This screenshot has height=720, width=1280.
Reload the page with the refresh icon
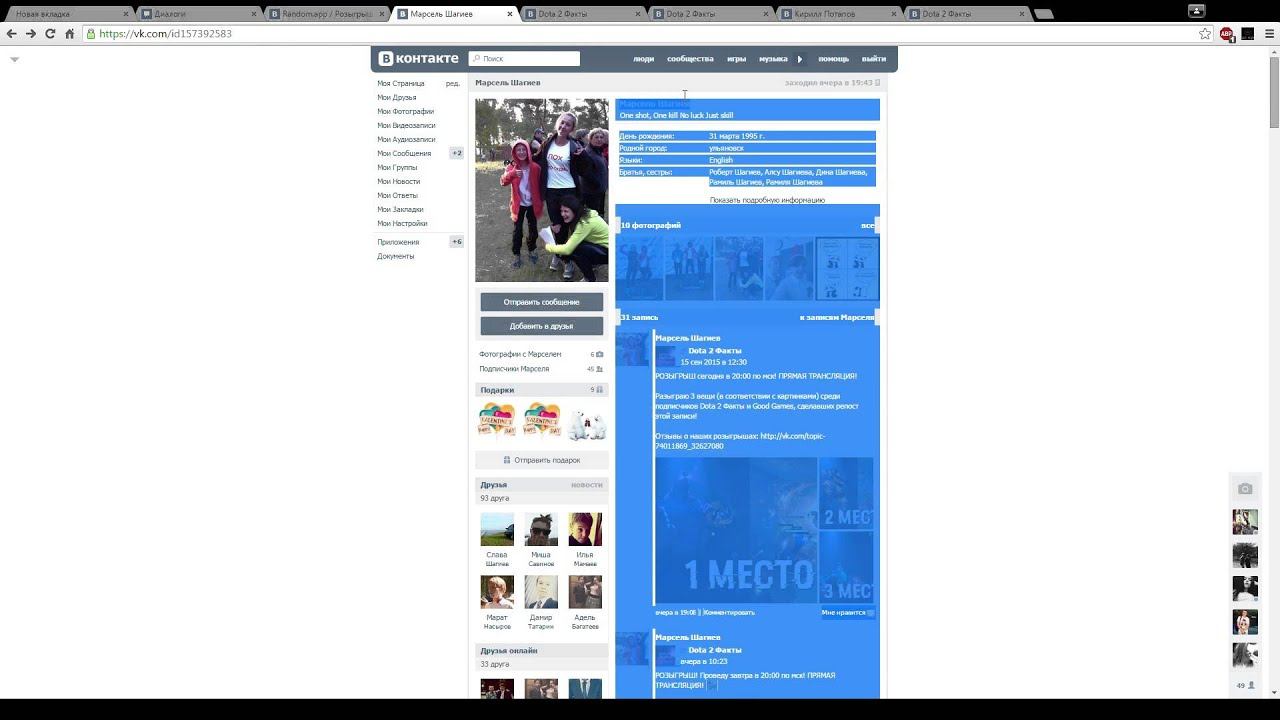click(x=50, y=33)
